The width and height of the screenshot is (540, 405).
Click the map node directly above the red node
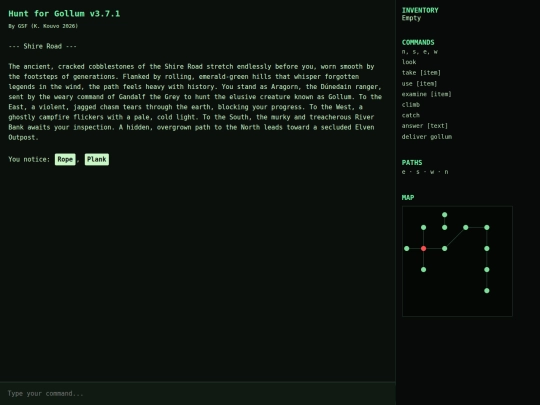(x=424, y=227)
